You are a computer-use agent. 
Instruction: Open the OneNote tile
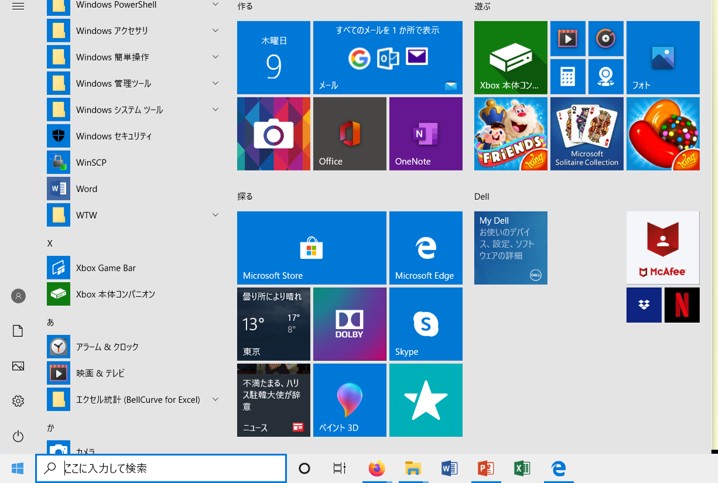click(x=426, y=134)
